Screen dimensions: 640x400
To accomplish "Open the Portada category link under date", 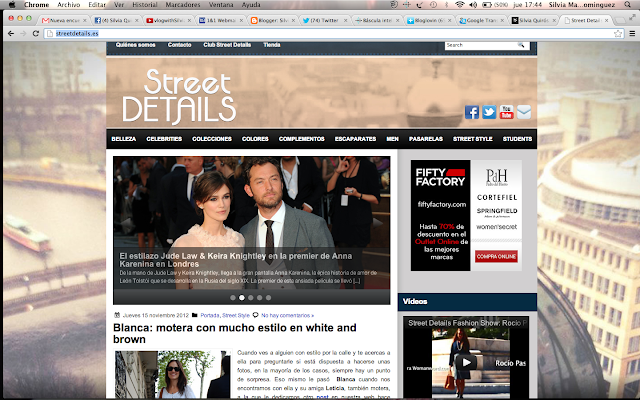I will click(x=210, y=315).
